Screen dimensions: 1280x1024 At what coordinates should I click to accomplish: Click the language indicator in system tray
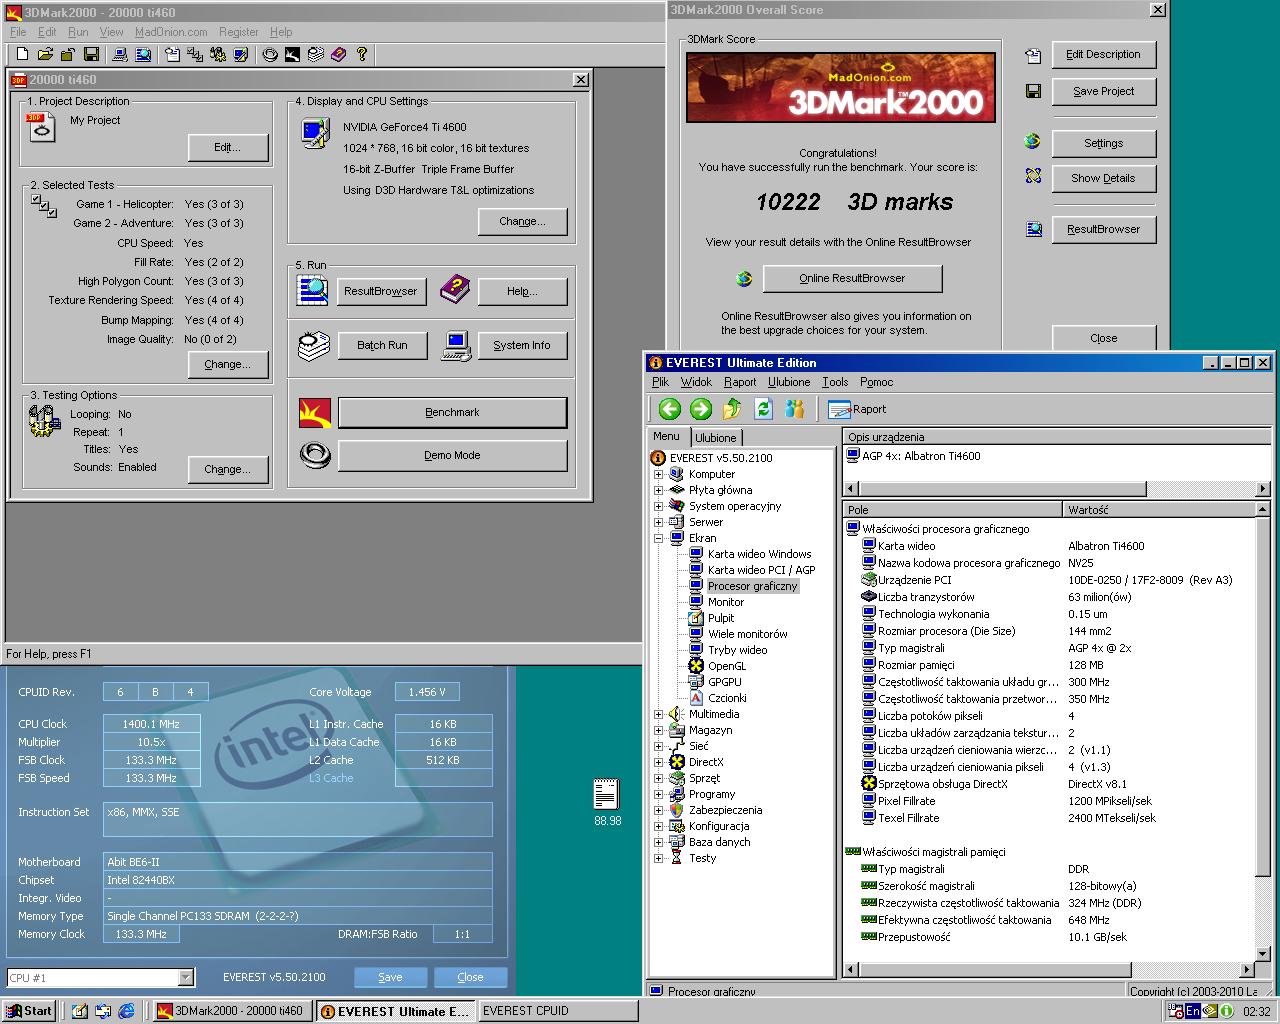point(1193,1011)
